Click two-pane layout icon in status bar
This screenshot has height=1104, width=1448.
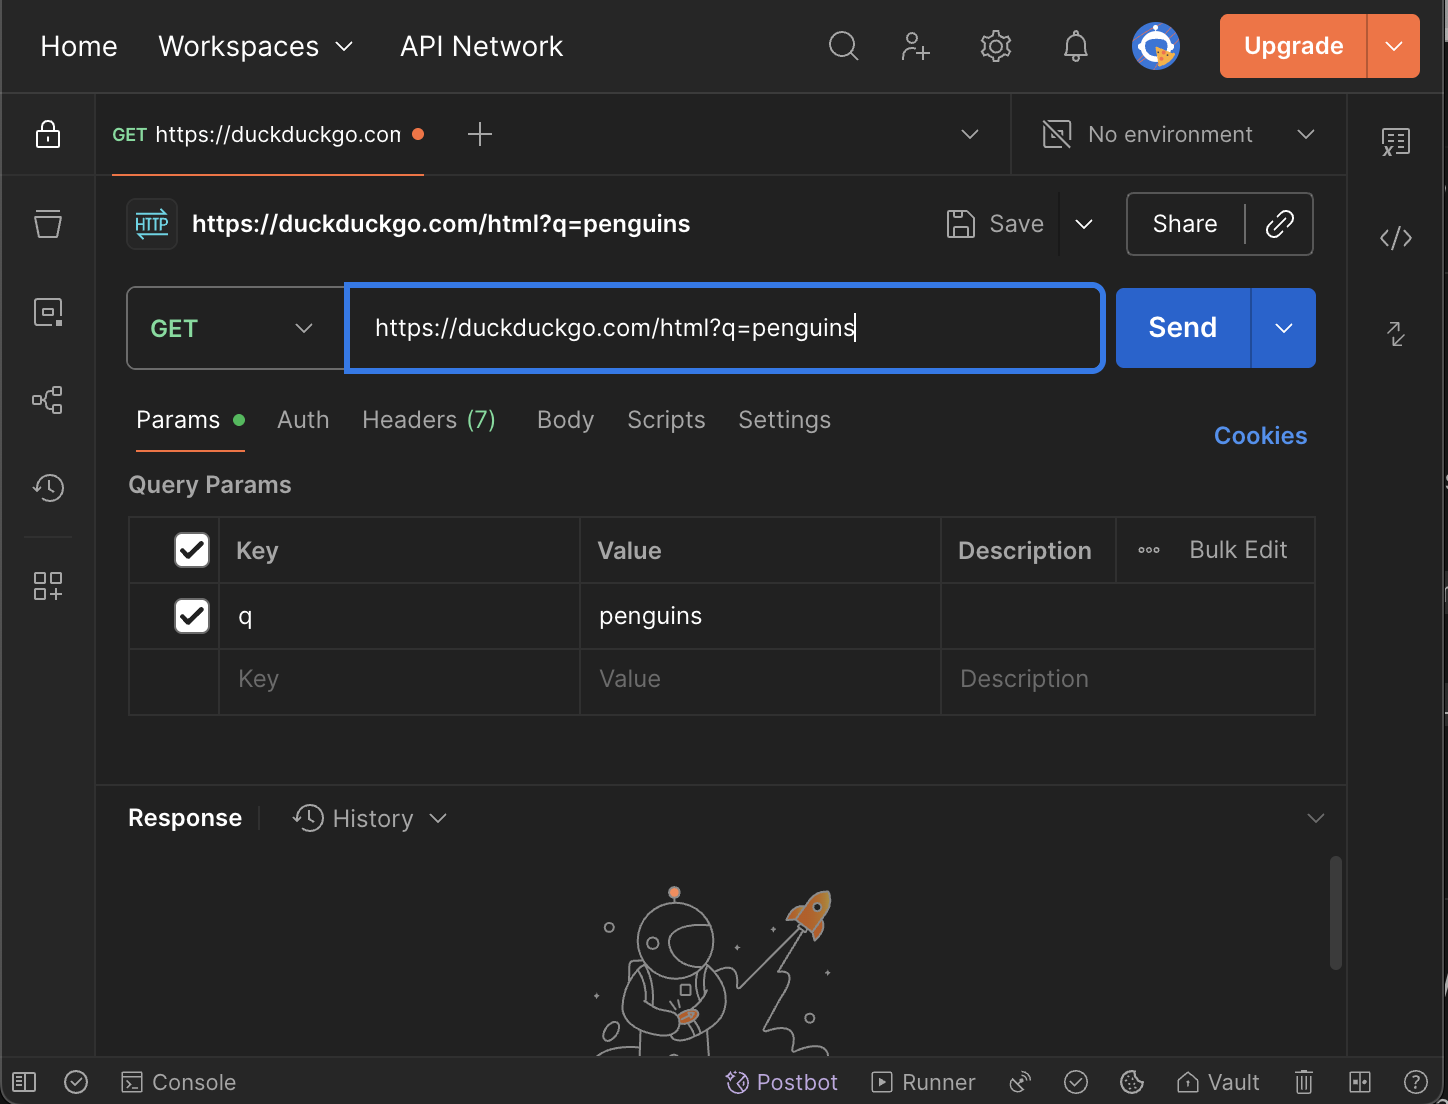[x=1360, y=1082]
